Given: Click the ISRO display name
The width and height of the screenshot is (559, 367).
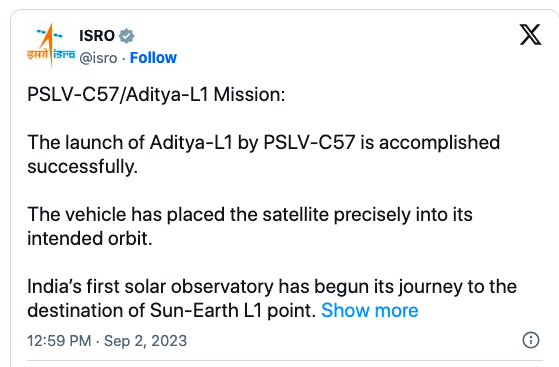Looking at the screenshot, I should pyautogui.click(x=97, y=36).
